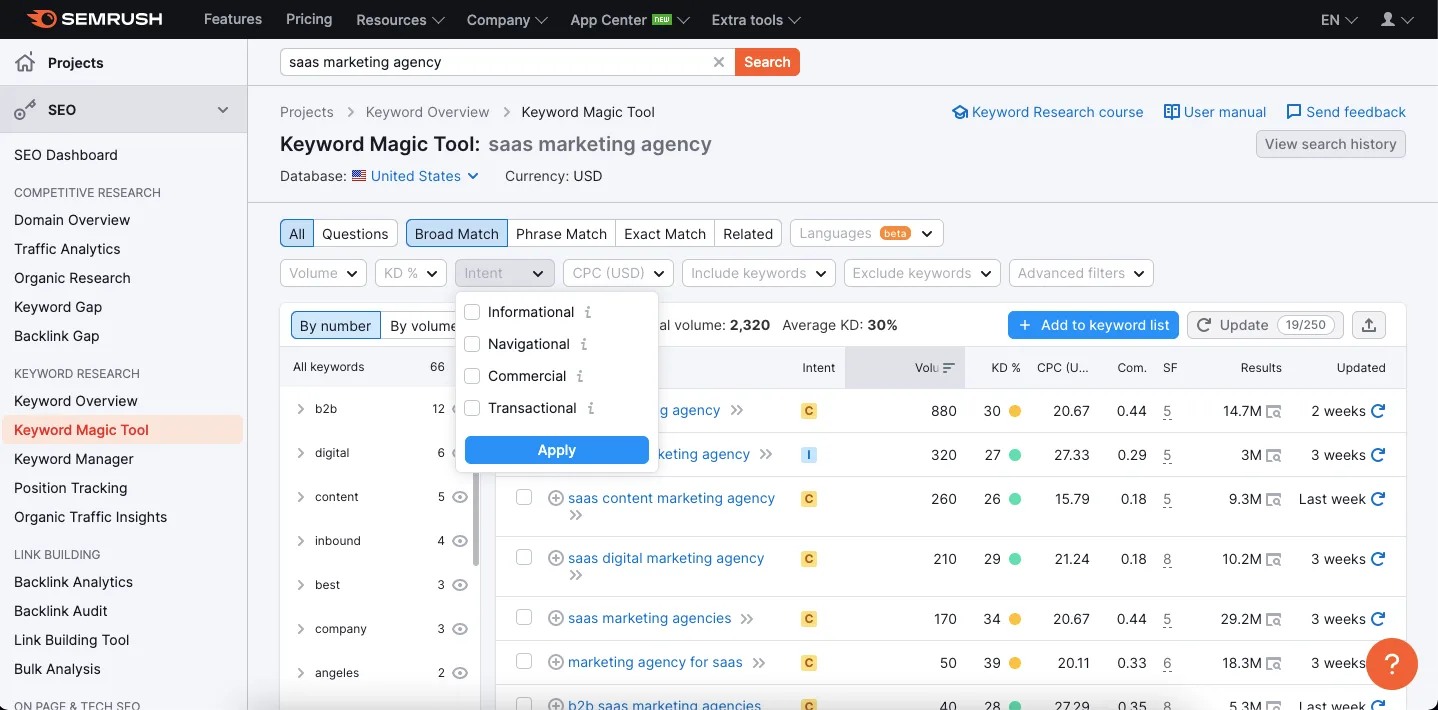Image resolution: width=1438 pixels, height=710 pixels.
Task: Select checkbox for saas digital marketing agency
Action: point(524,557)
